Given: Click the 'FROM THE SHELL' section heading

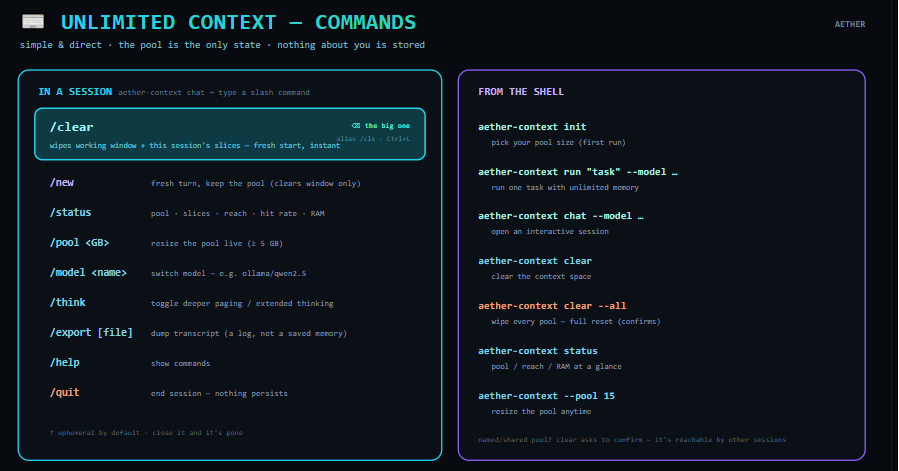Looking at the screenshot, I should 521,92.
